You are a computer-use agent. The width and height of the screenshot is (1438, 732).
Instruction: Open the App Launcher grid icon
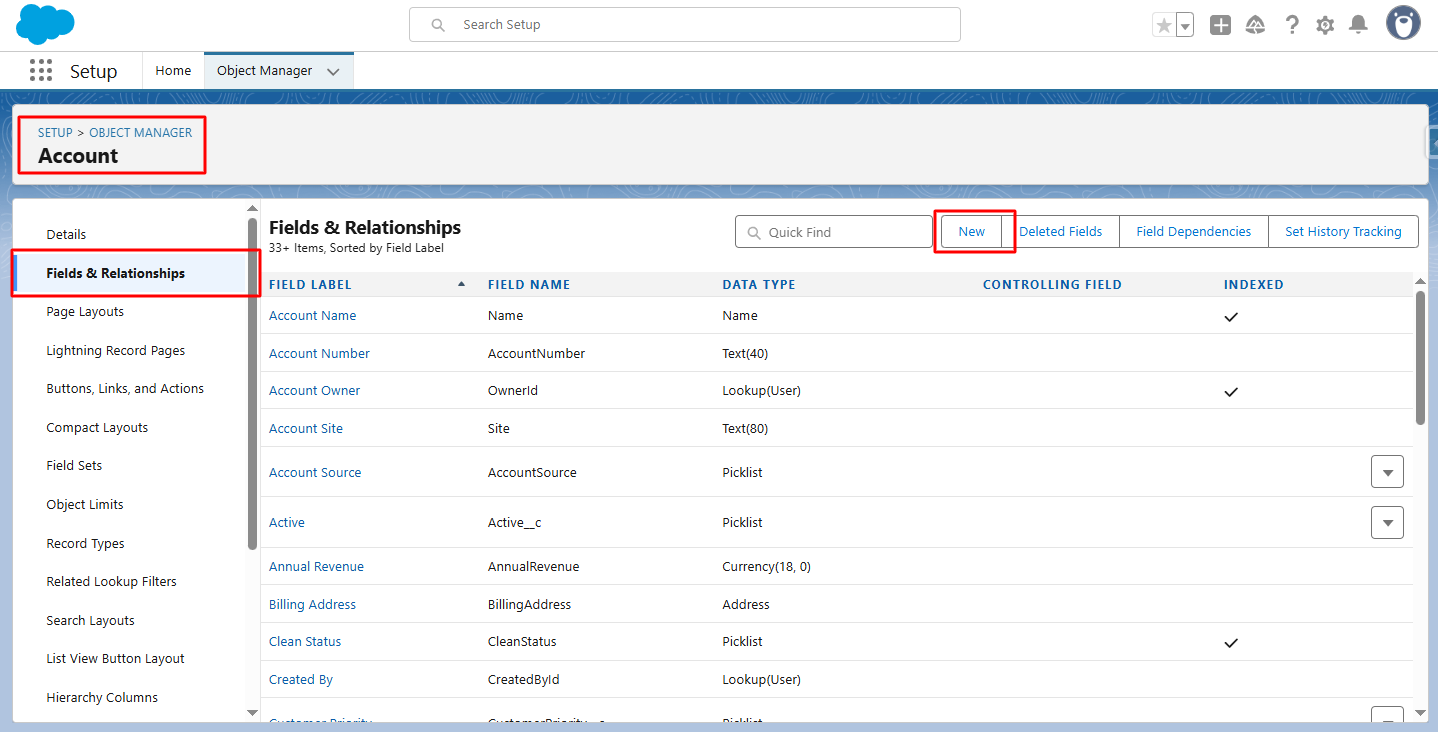pos(41,71)
